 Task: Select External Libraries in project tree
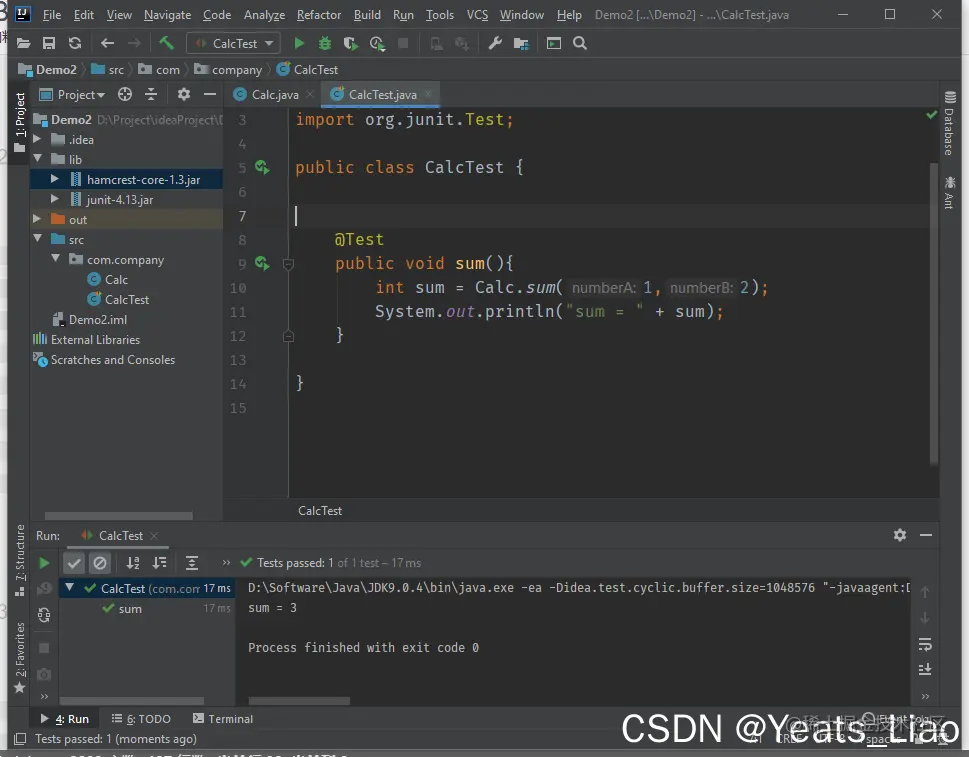(87, 339)
